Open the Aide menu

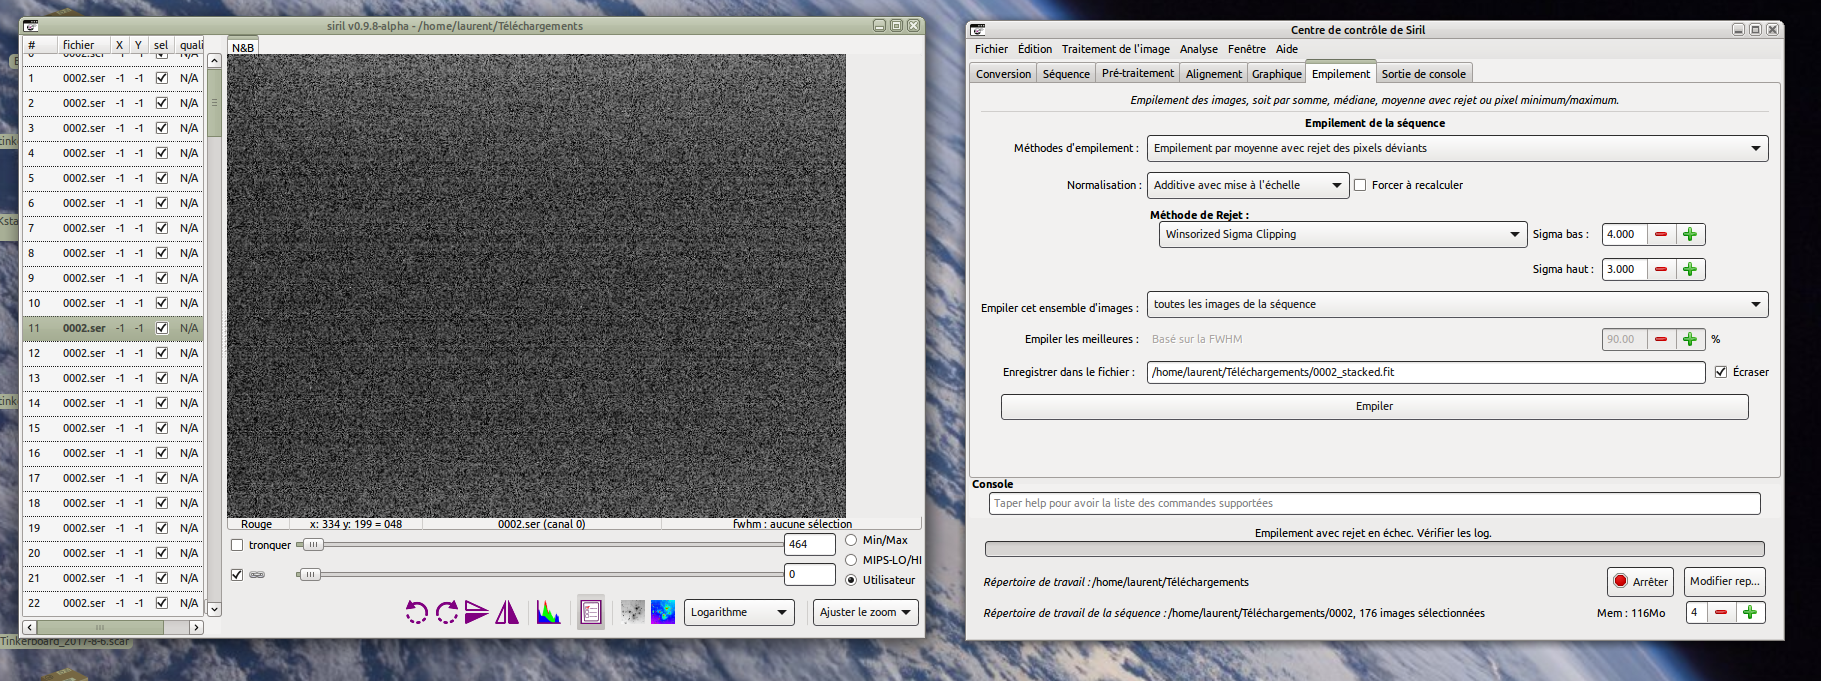[x=1287, y=49]
